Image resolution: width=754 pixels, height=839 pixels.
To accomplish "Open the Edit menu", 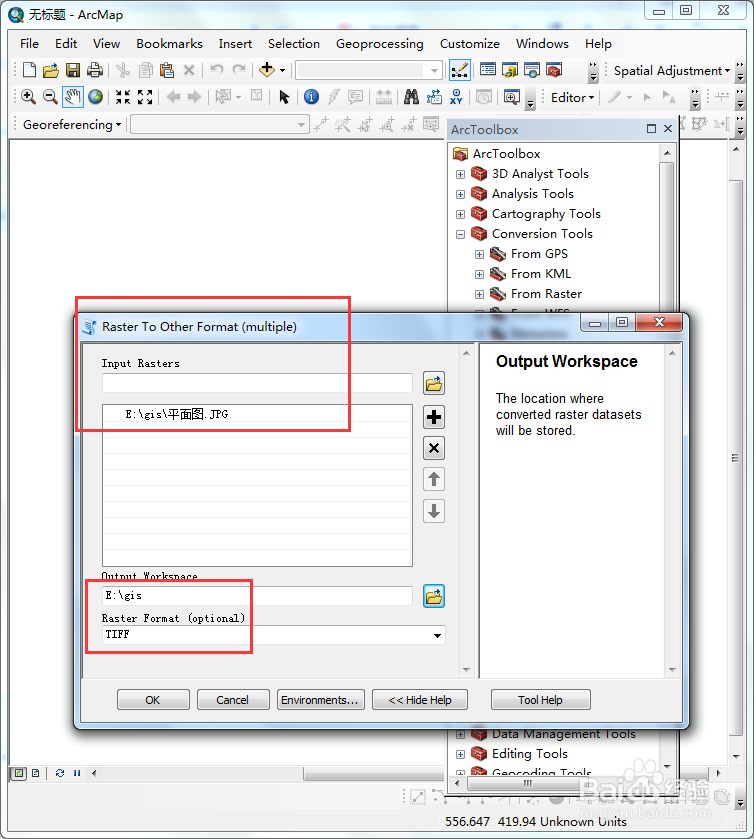I will pos(66,44).
